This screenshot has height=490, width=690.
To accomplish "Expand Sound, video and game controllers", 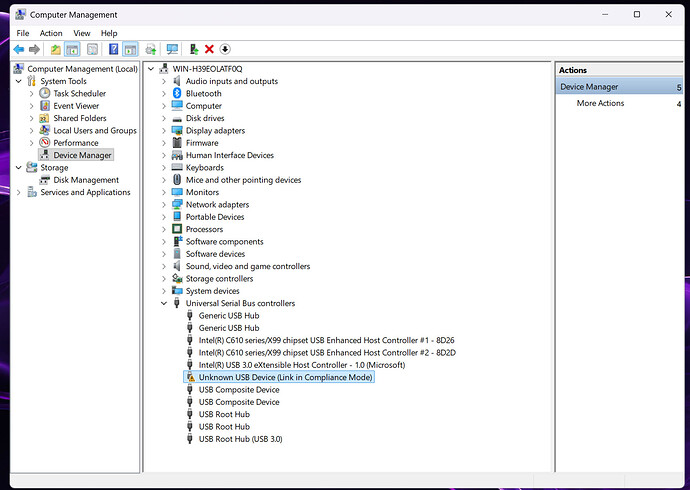I will point(164,266).
